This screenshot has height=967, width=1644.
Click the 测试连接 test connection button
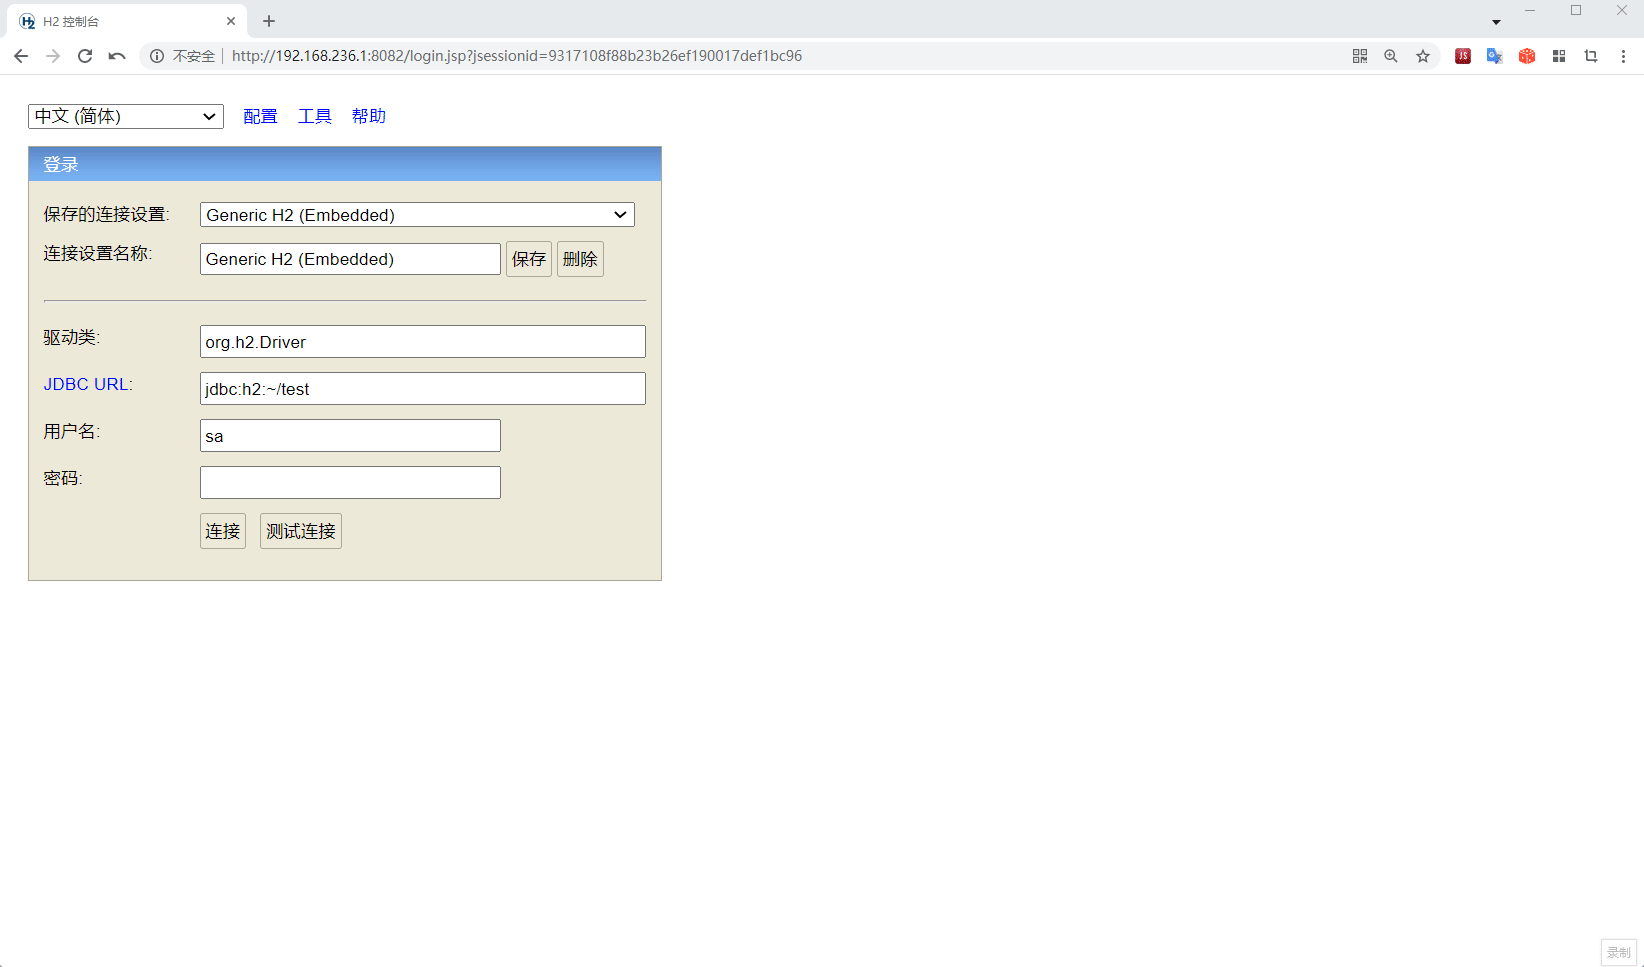[301, 531]
